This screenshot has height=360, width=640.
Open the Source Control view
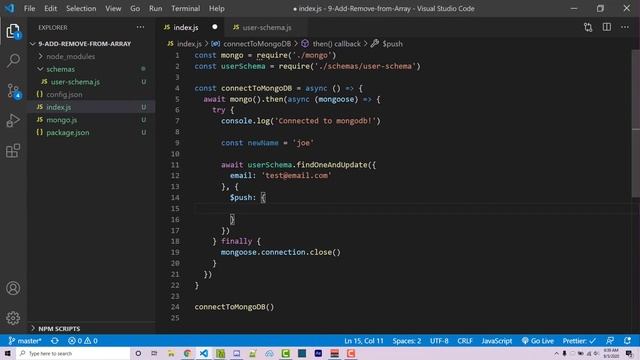click(13, 91)
